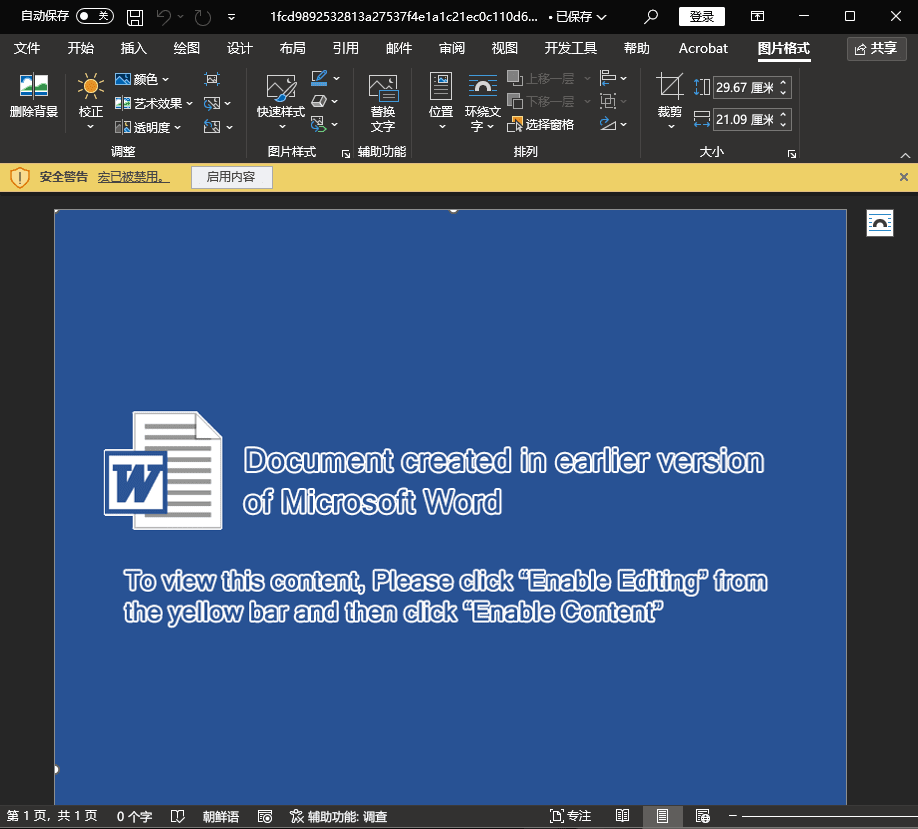Viewport: 918px width, 829px height.
Task: Open the Customize Quick Access Toolbar dropdown
Action: [x=231, y=17]
